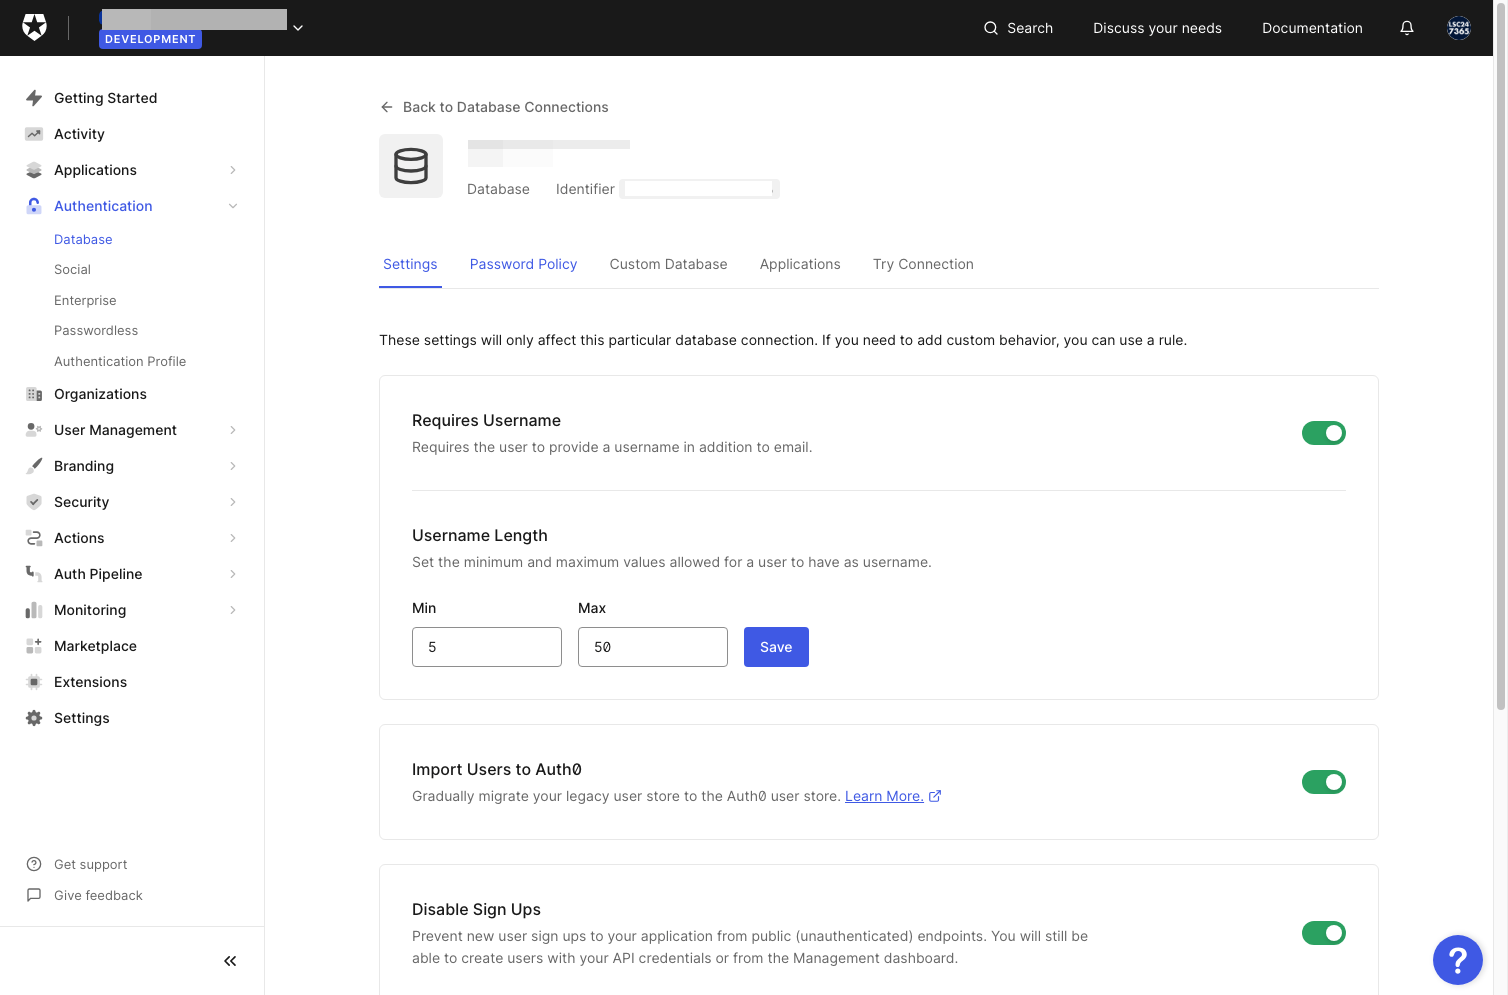Click the Marketplace icon
This screenshot has width=1508, height=995.
click(34, 646)
